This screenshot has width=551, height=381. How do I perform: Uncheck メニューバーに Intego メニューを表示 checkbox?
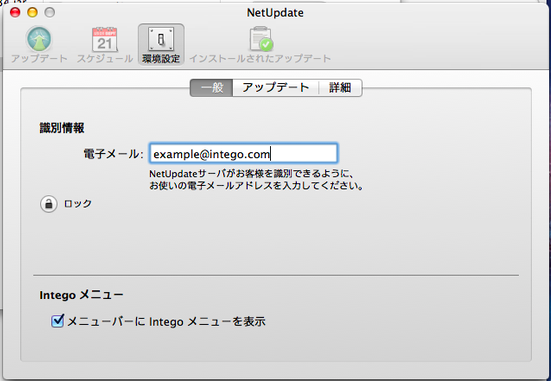coord(57,321)
